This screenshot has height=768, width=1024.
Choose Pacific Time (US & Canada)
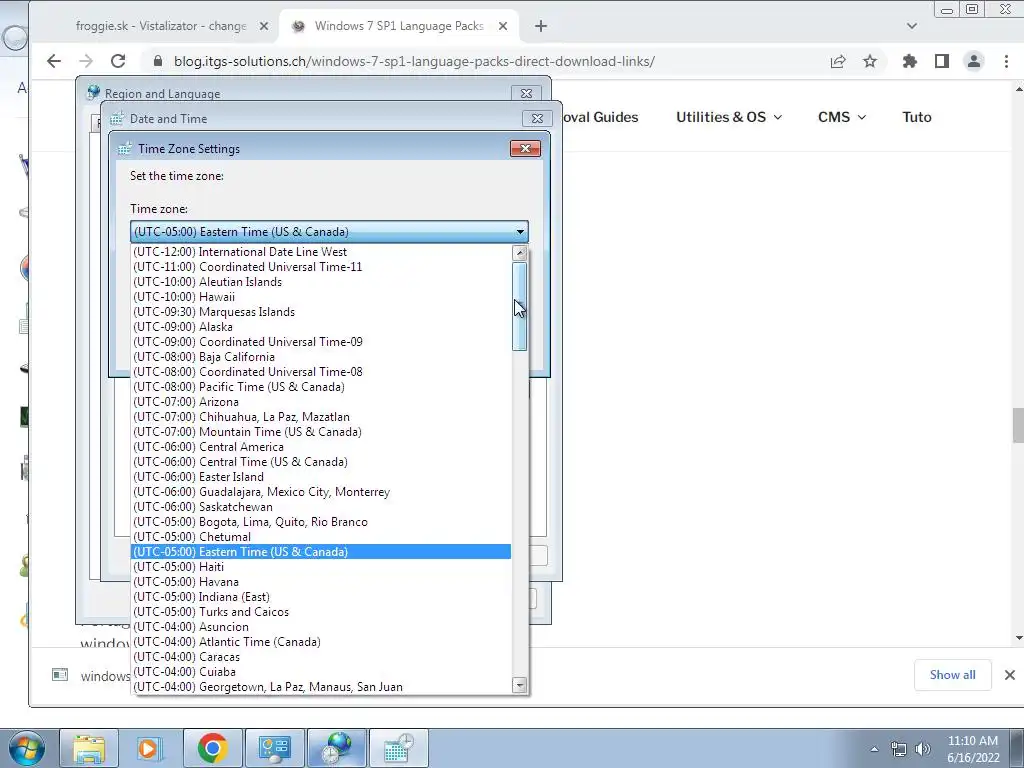pos(321,387)
